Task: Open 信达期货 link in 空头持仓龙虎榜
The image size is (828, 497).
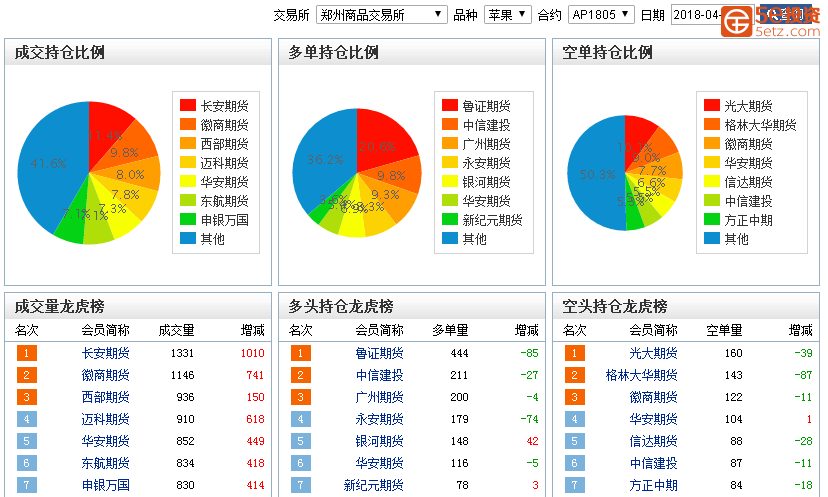Action: [x=653, y=441]
